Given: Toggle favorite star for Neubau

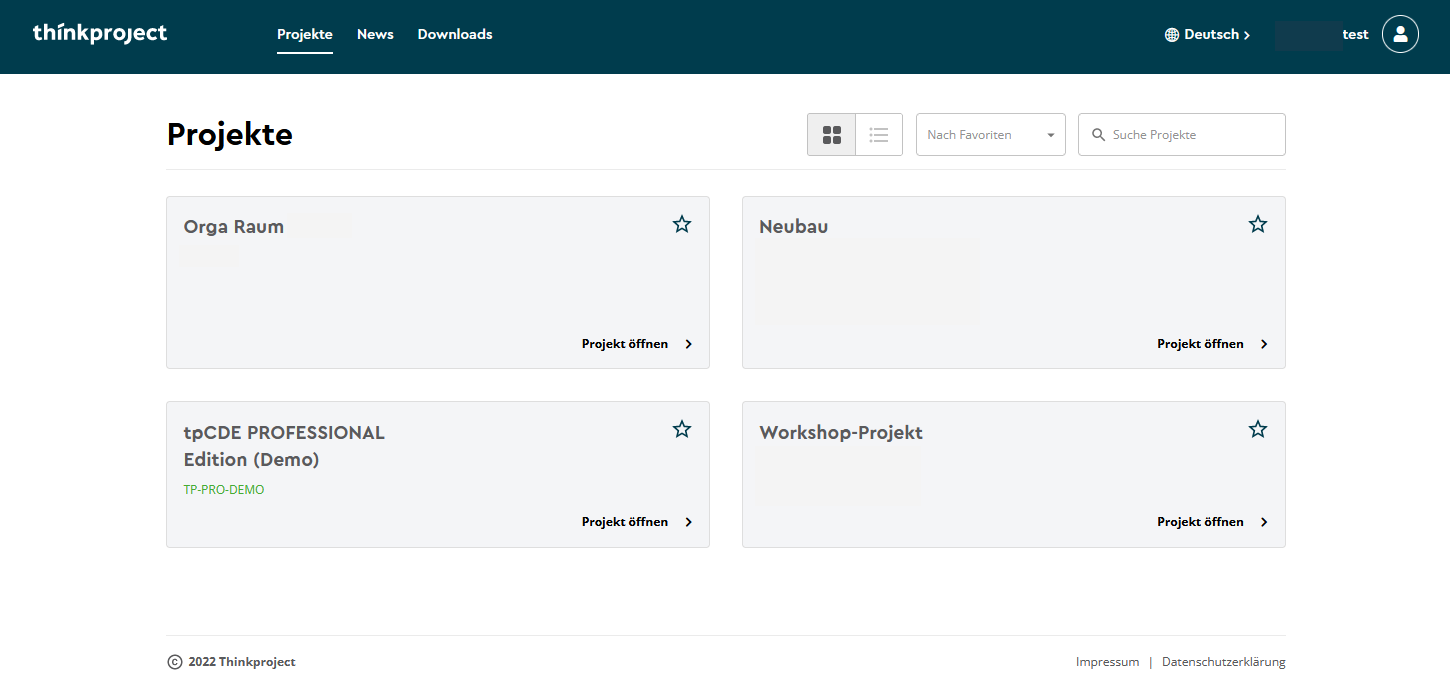Looking at the screenshot, I should pyautogui.click(x=1258, y=224).
